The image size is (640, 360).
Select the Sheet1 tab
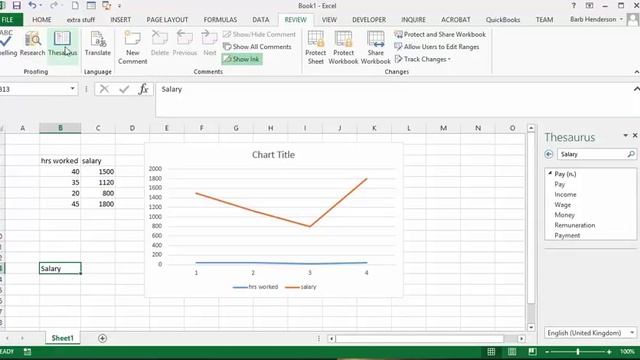[x=62, y=338]
